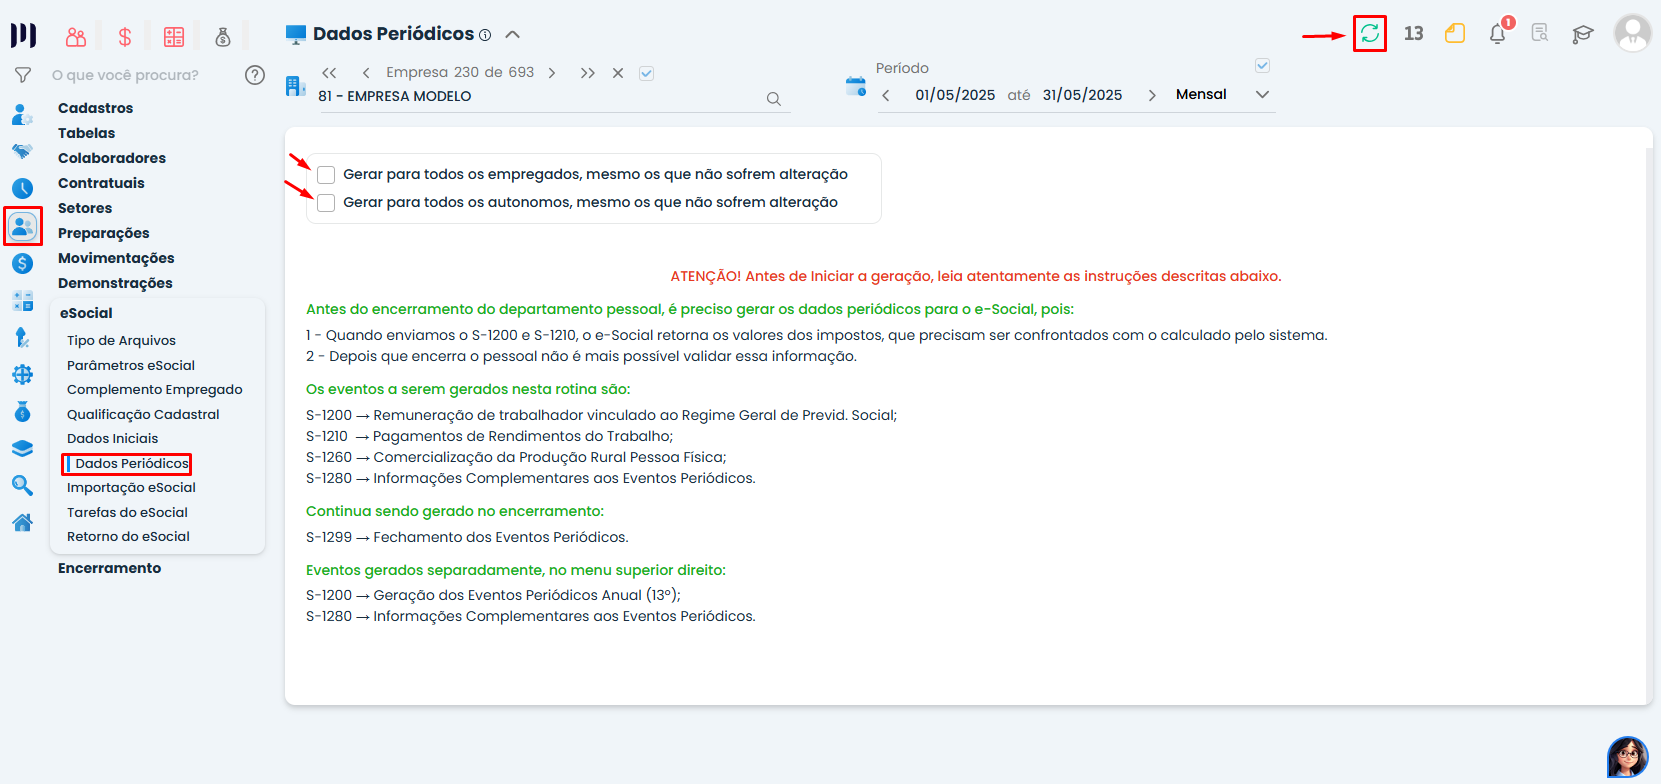
Task: Open the help question mark icon
Action: (255, 75)
